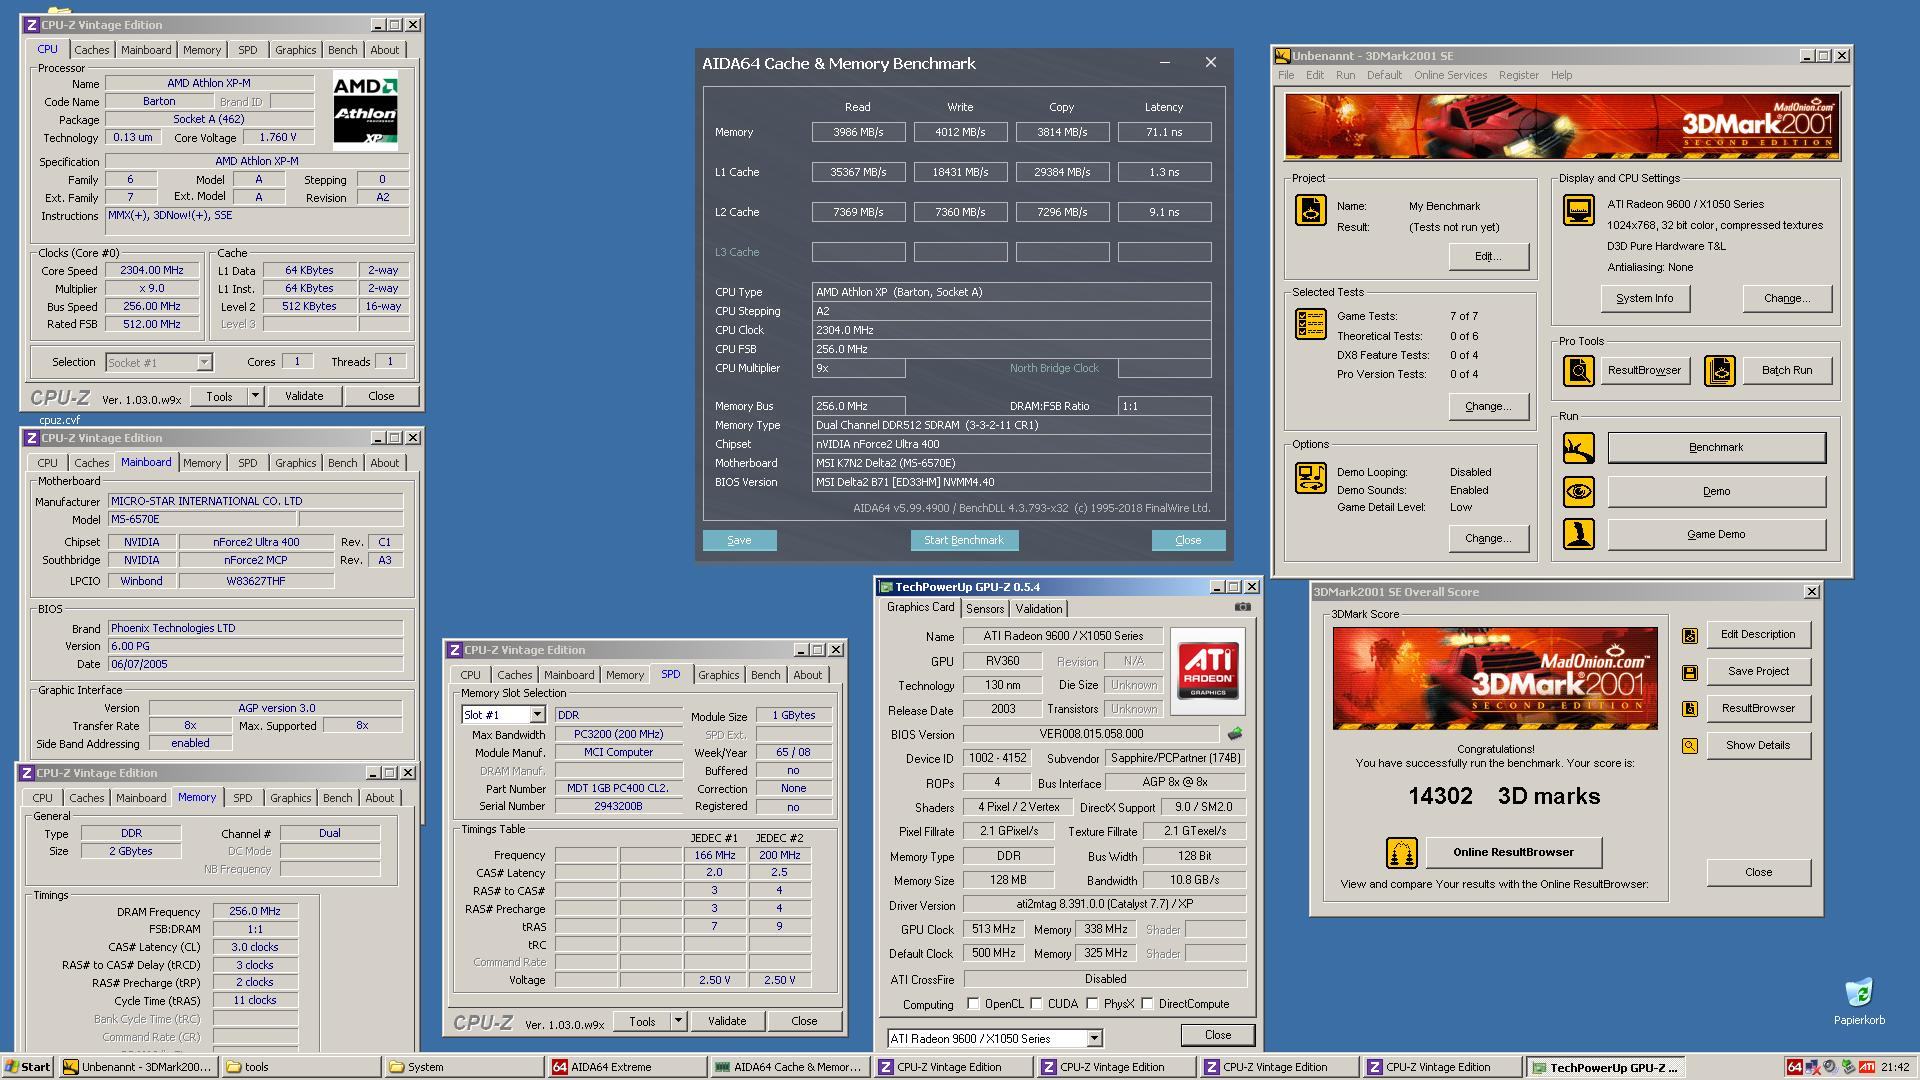Click the Project icon in 3DMark2001
The width and height of the screenshot is (1920, 1080).
pyautogui.click(x=1310, y=210)
